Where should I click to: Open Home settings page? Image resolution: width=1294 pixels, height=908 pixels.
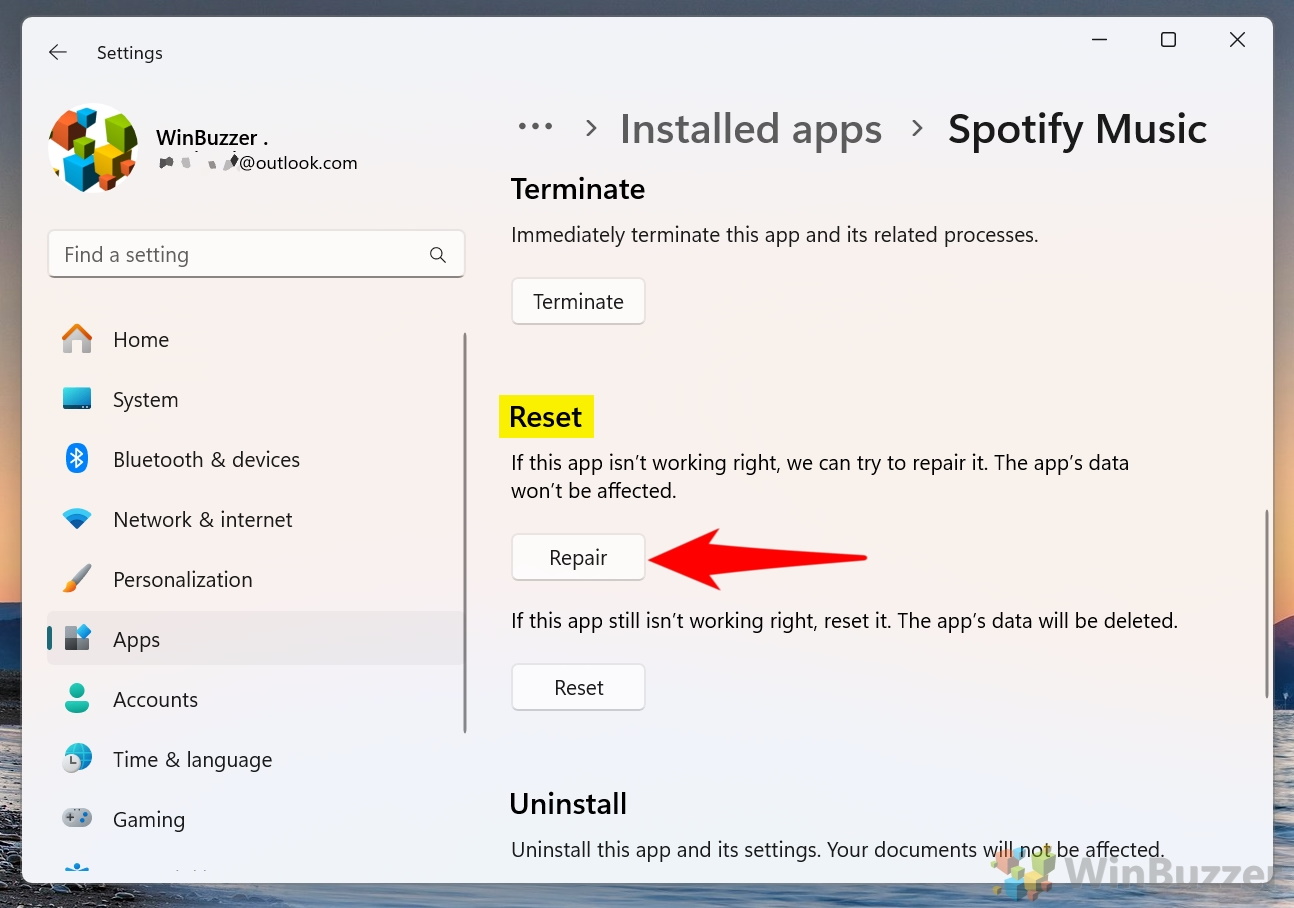coord(141,340)
